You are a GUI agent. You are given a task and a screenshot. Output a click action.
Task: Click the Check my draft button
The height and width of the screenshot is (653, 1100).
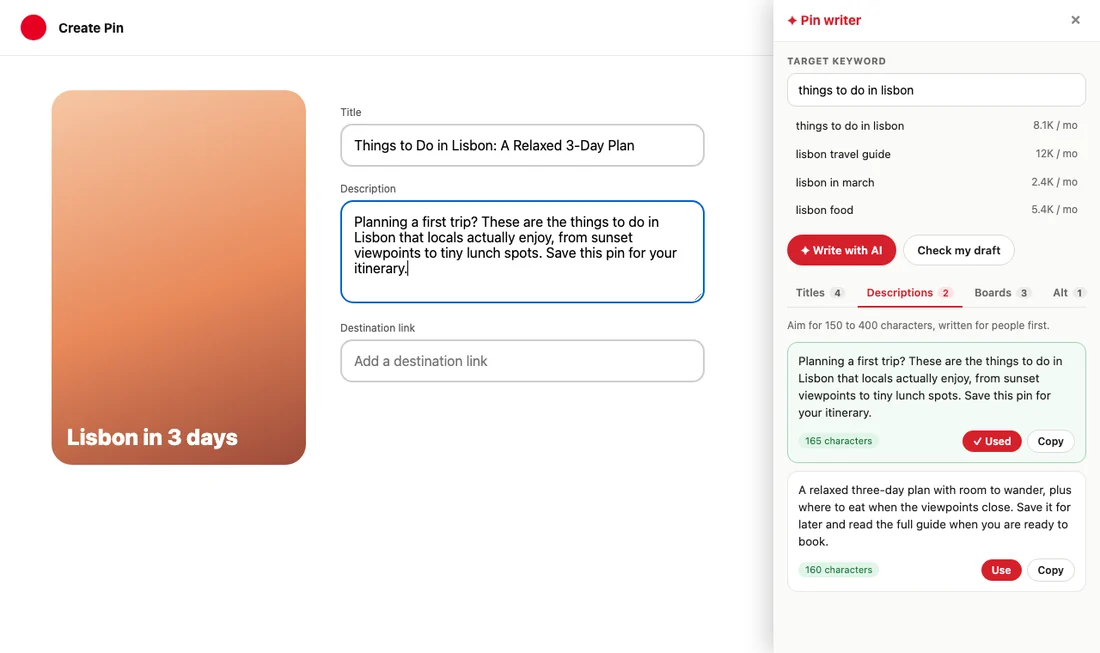[958, 250]
